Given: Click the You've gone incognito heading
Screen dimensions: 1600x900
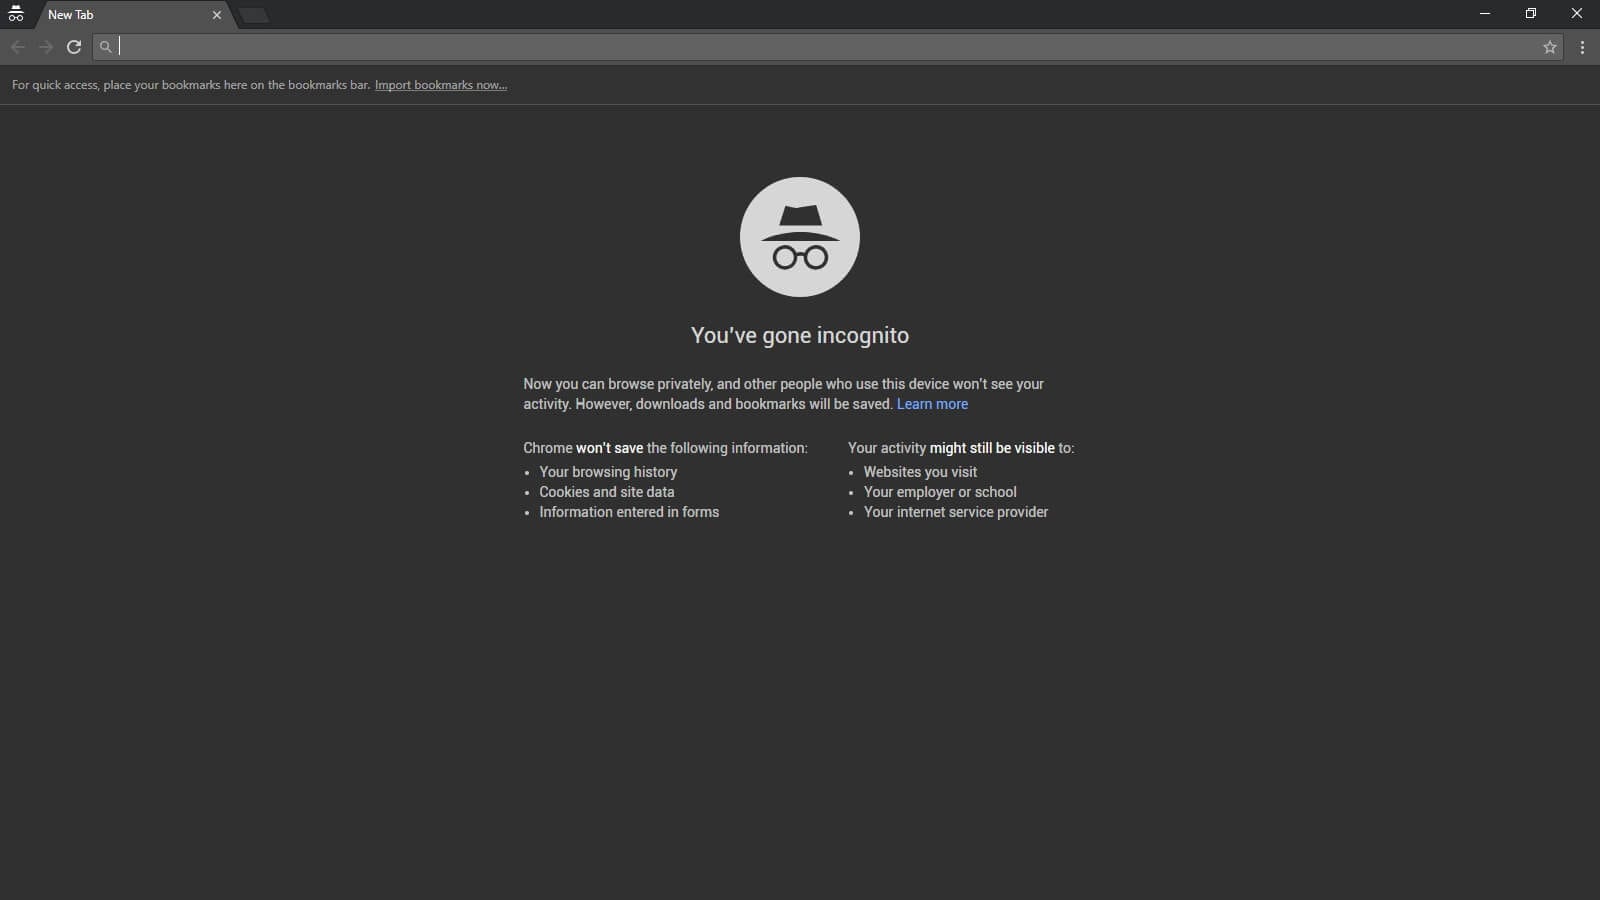Looking at the screenshot, I should pyautogui.click(x=800, y=336).
